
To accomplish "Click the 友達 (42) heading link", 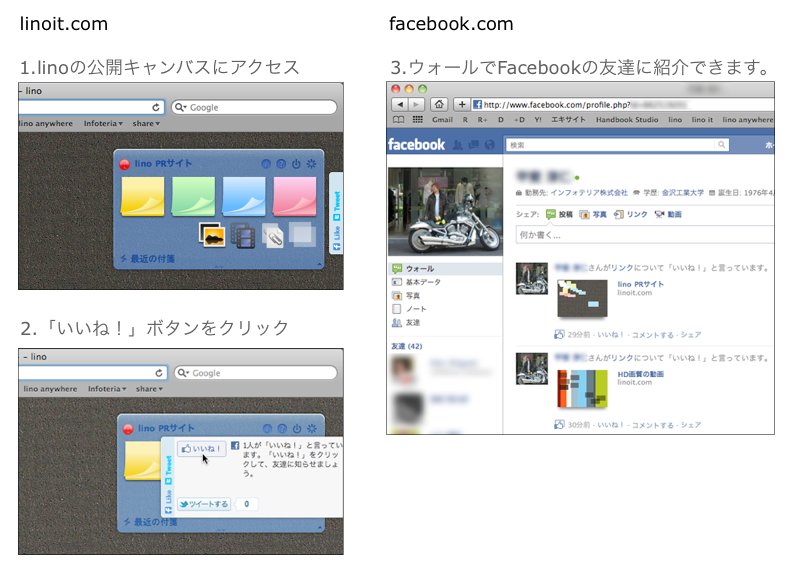I will (x=407, y=346).
